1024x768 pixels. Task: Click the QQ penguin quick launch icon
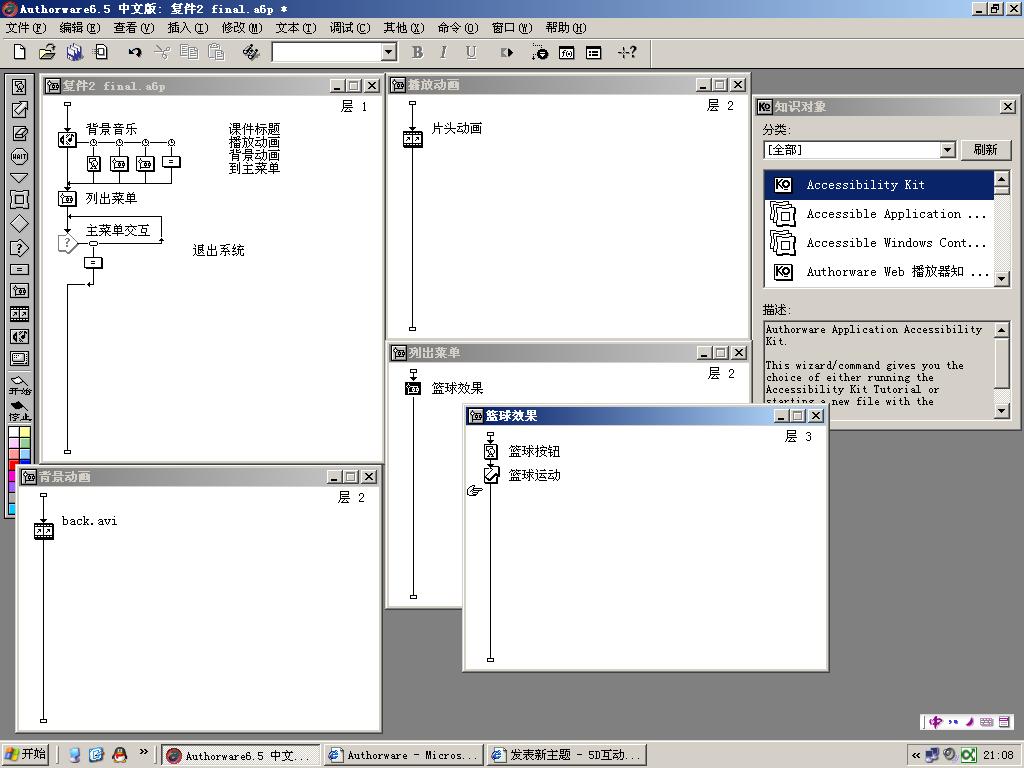pos(120,756)
